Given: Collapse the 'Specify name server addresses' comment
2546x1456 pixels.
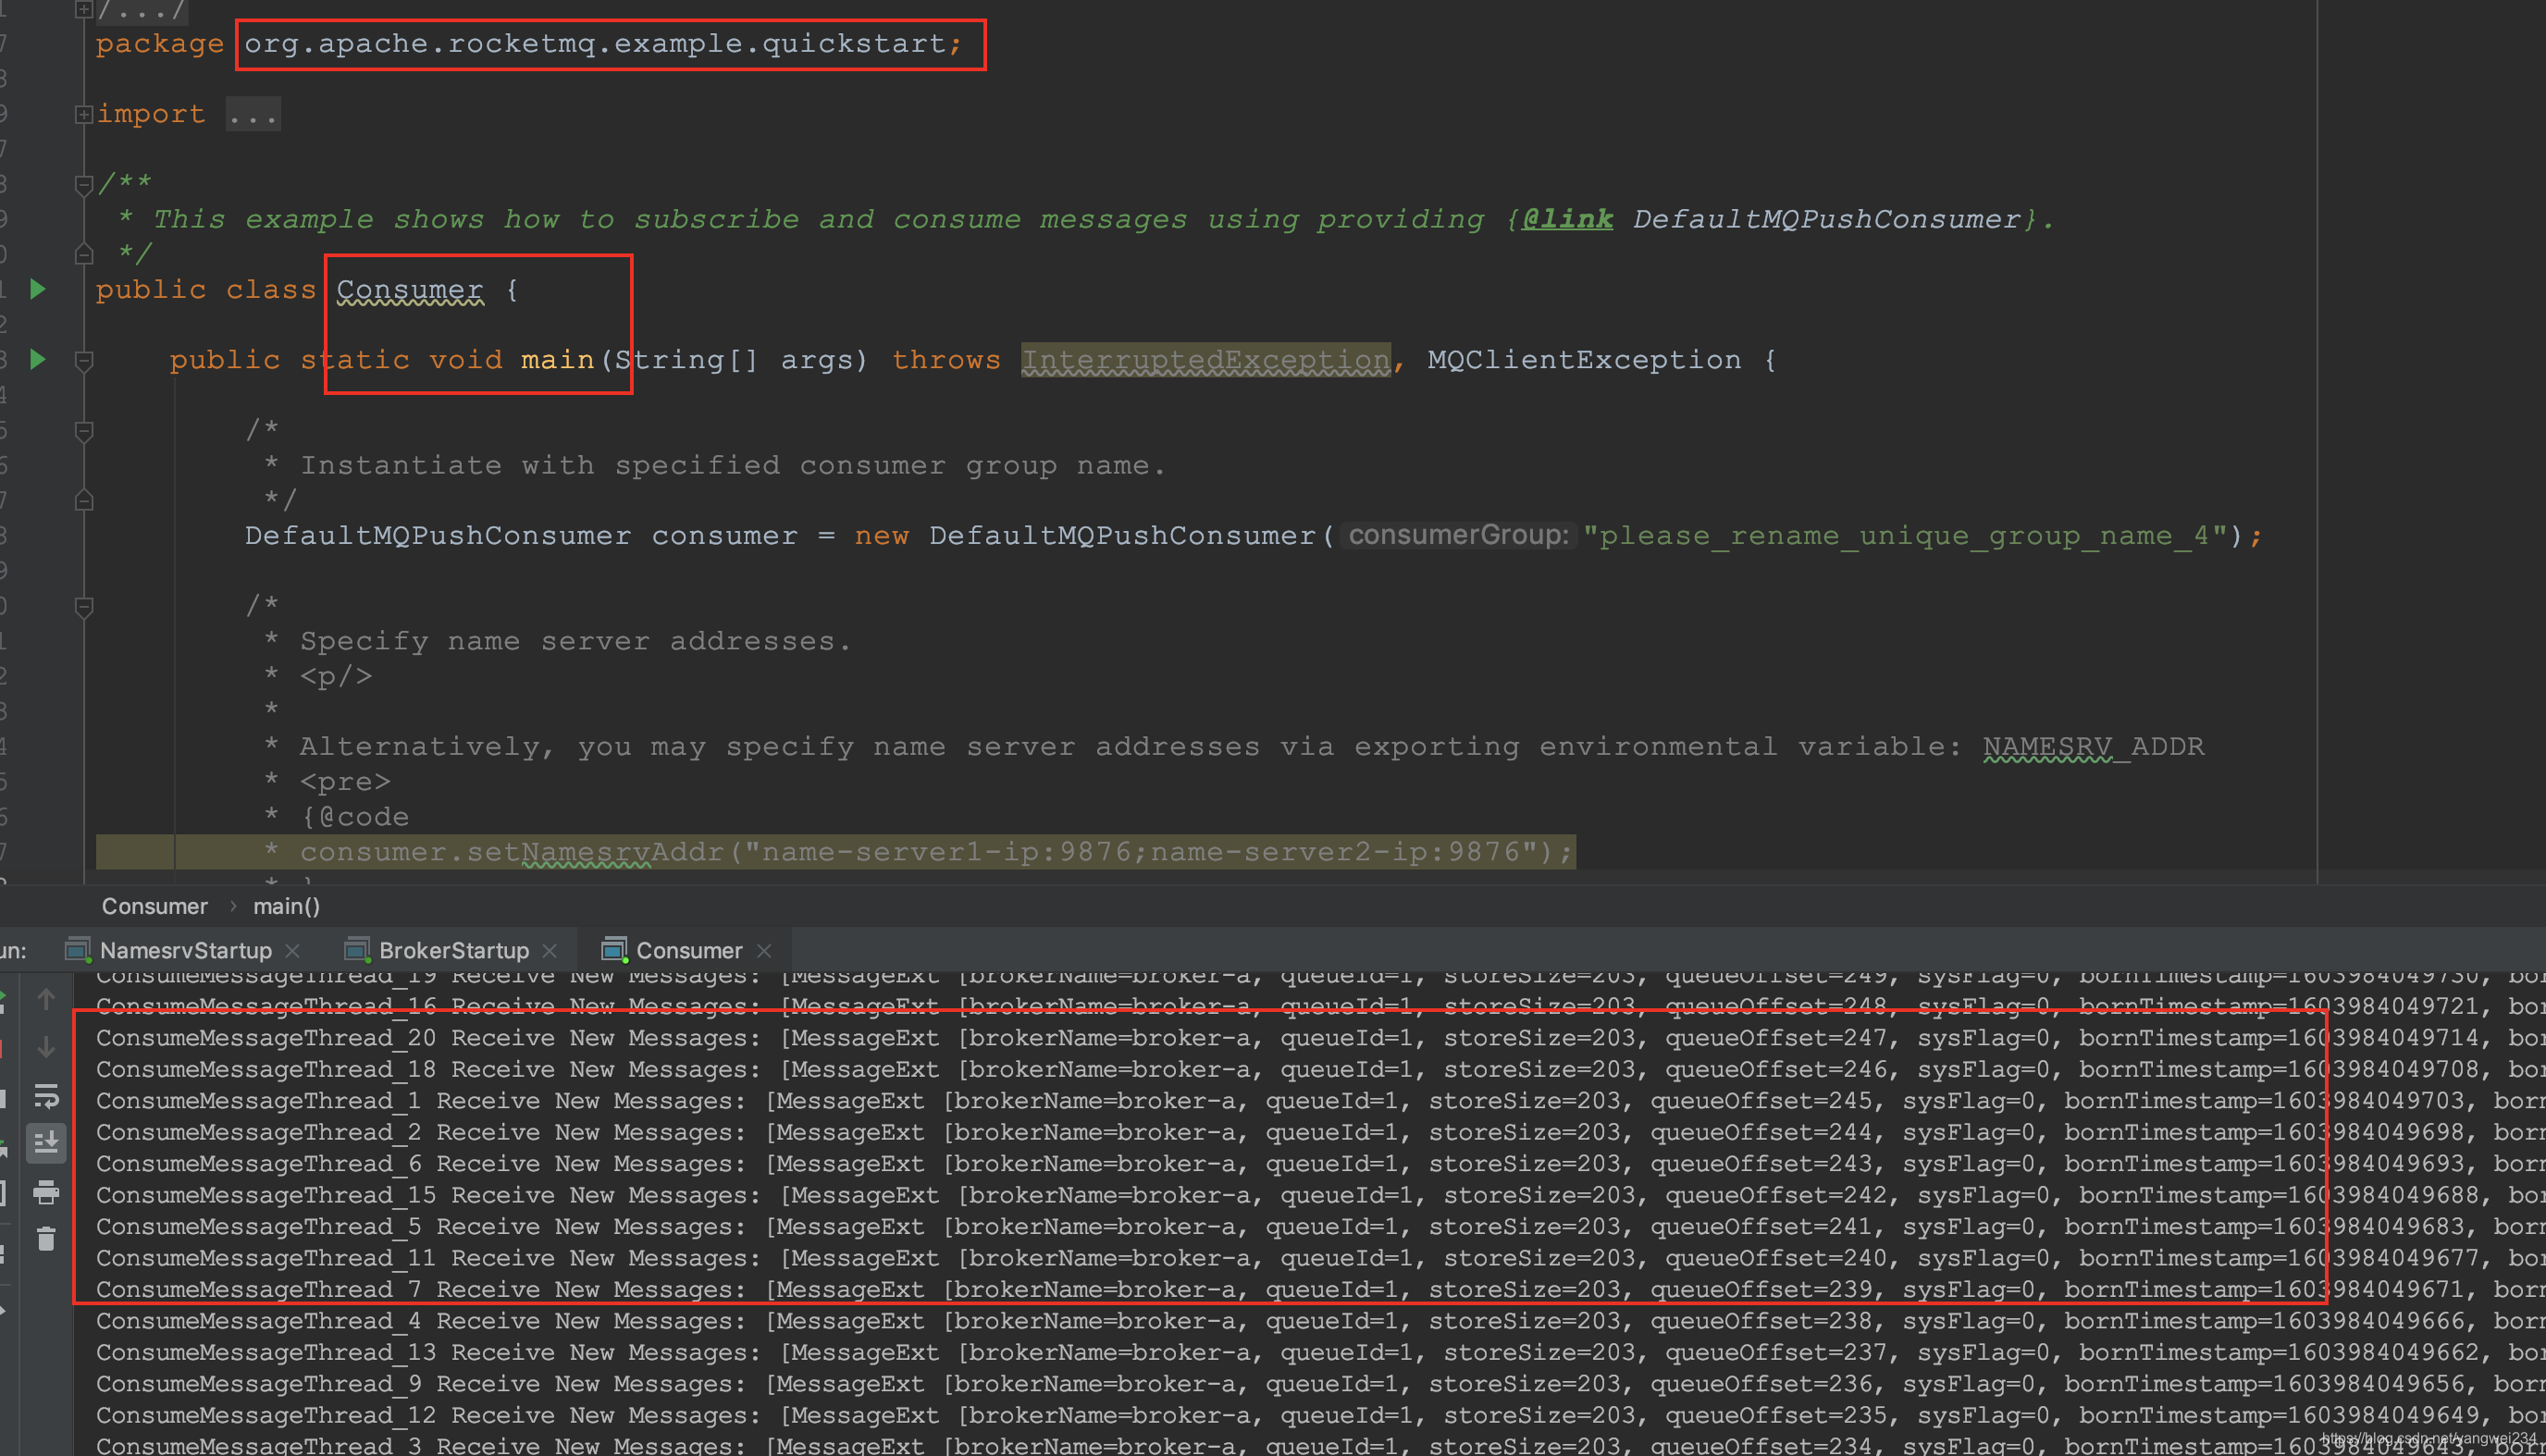Looking at the screenshot, I should 84,607.
